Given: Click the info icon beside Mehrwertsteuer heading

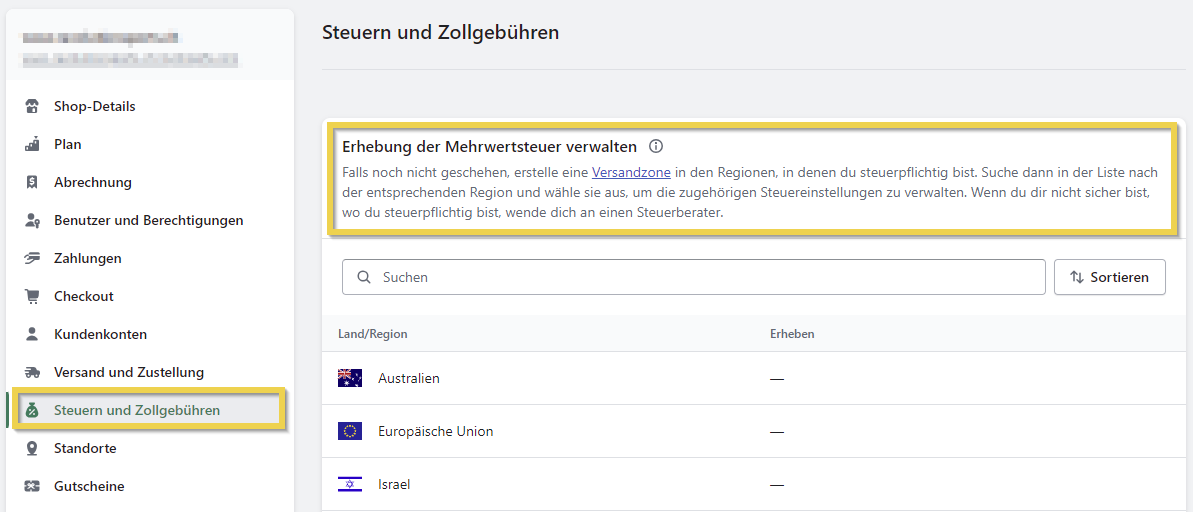Looking at the screenshot, I should 656,146.
